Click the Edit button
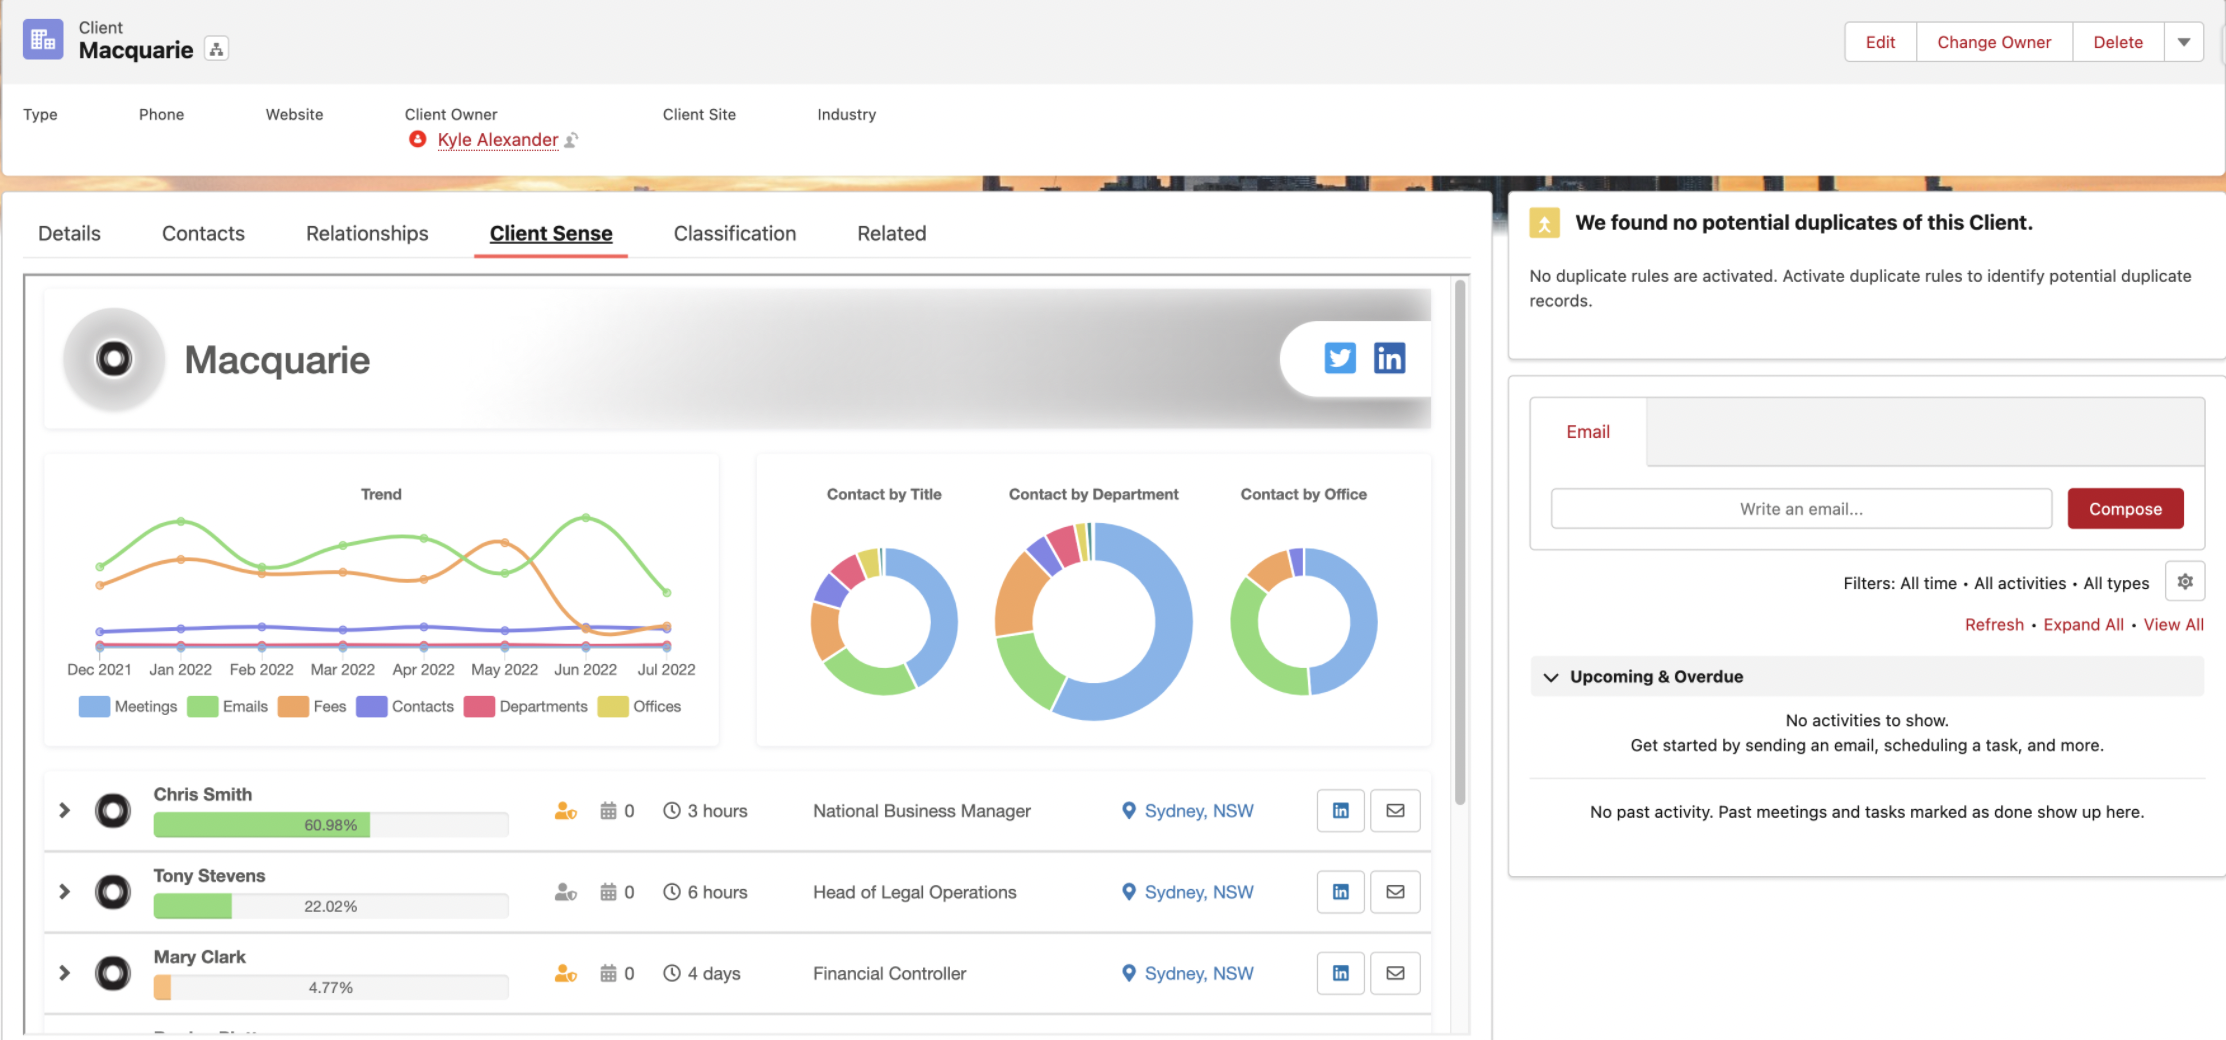 click(1880, 42)
